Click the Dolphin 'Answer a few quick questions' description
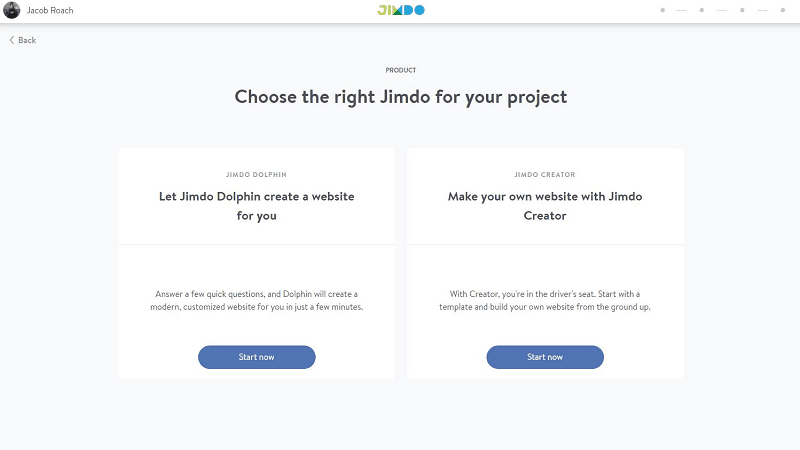 point(257,301)
